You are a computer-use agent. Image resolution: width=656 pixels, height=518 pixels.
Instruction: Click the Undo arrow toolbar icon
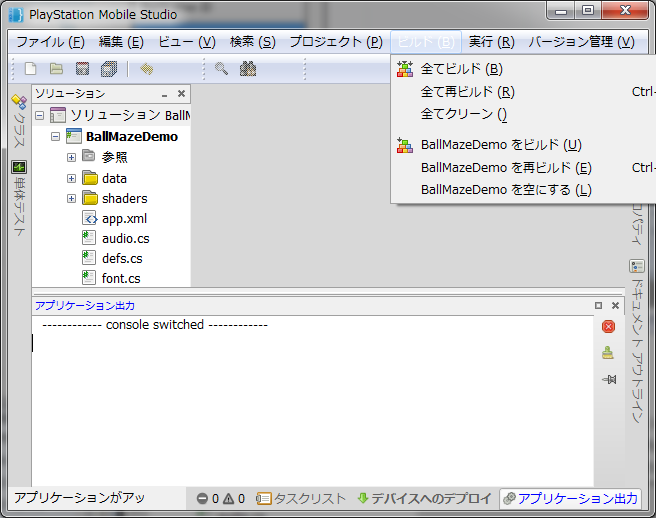(146, 69)
